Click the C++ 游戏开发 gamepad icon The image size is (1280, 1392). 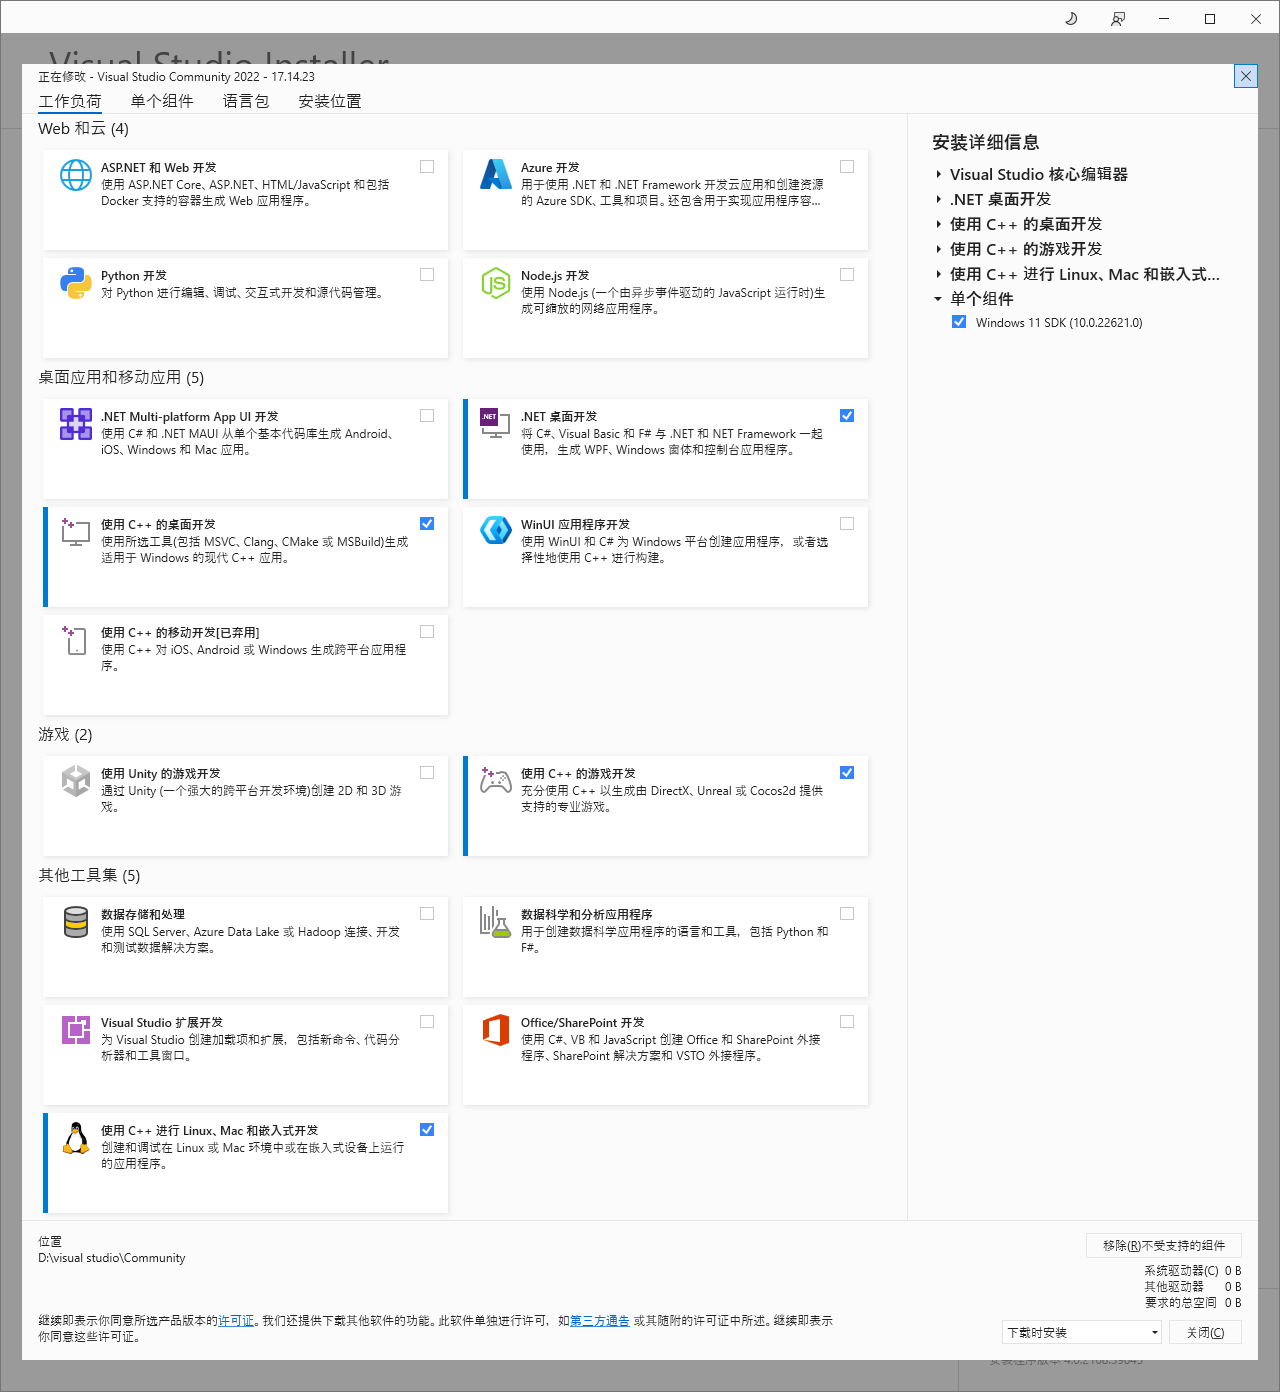point(496,780)
